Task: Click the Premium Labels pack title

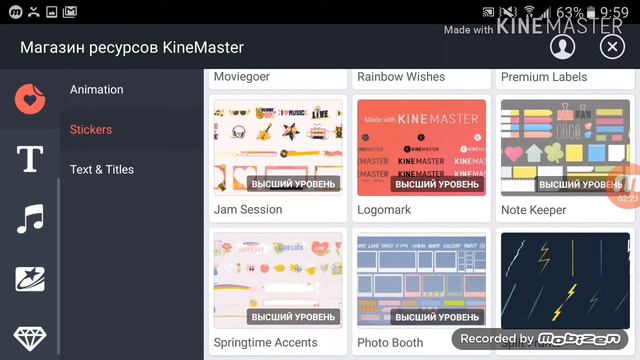Action: click(544, 77)
